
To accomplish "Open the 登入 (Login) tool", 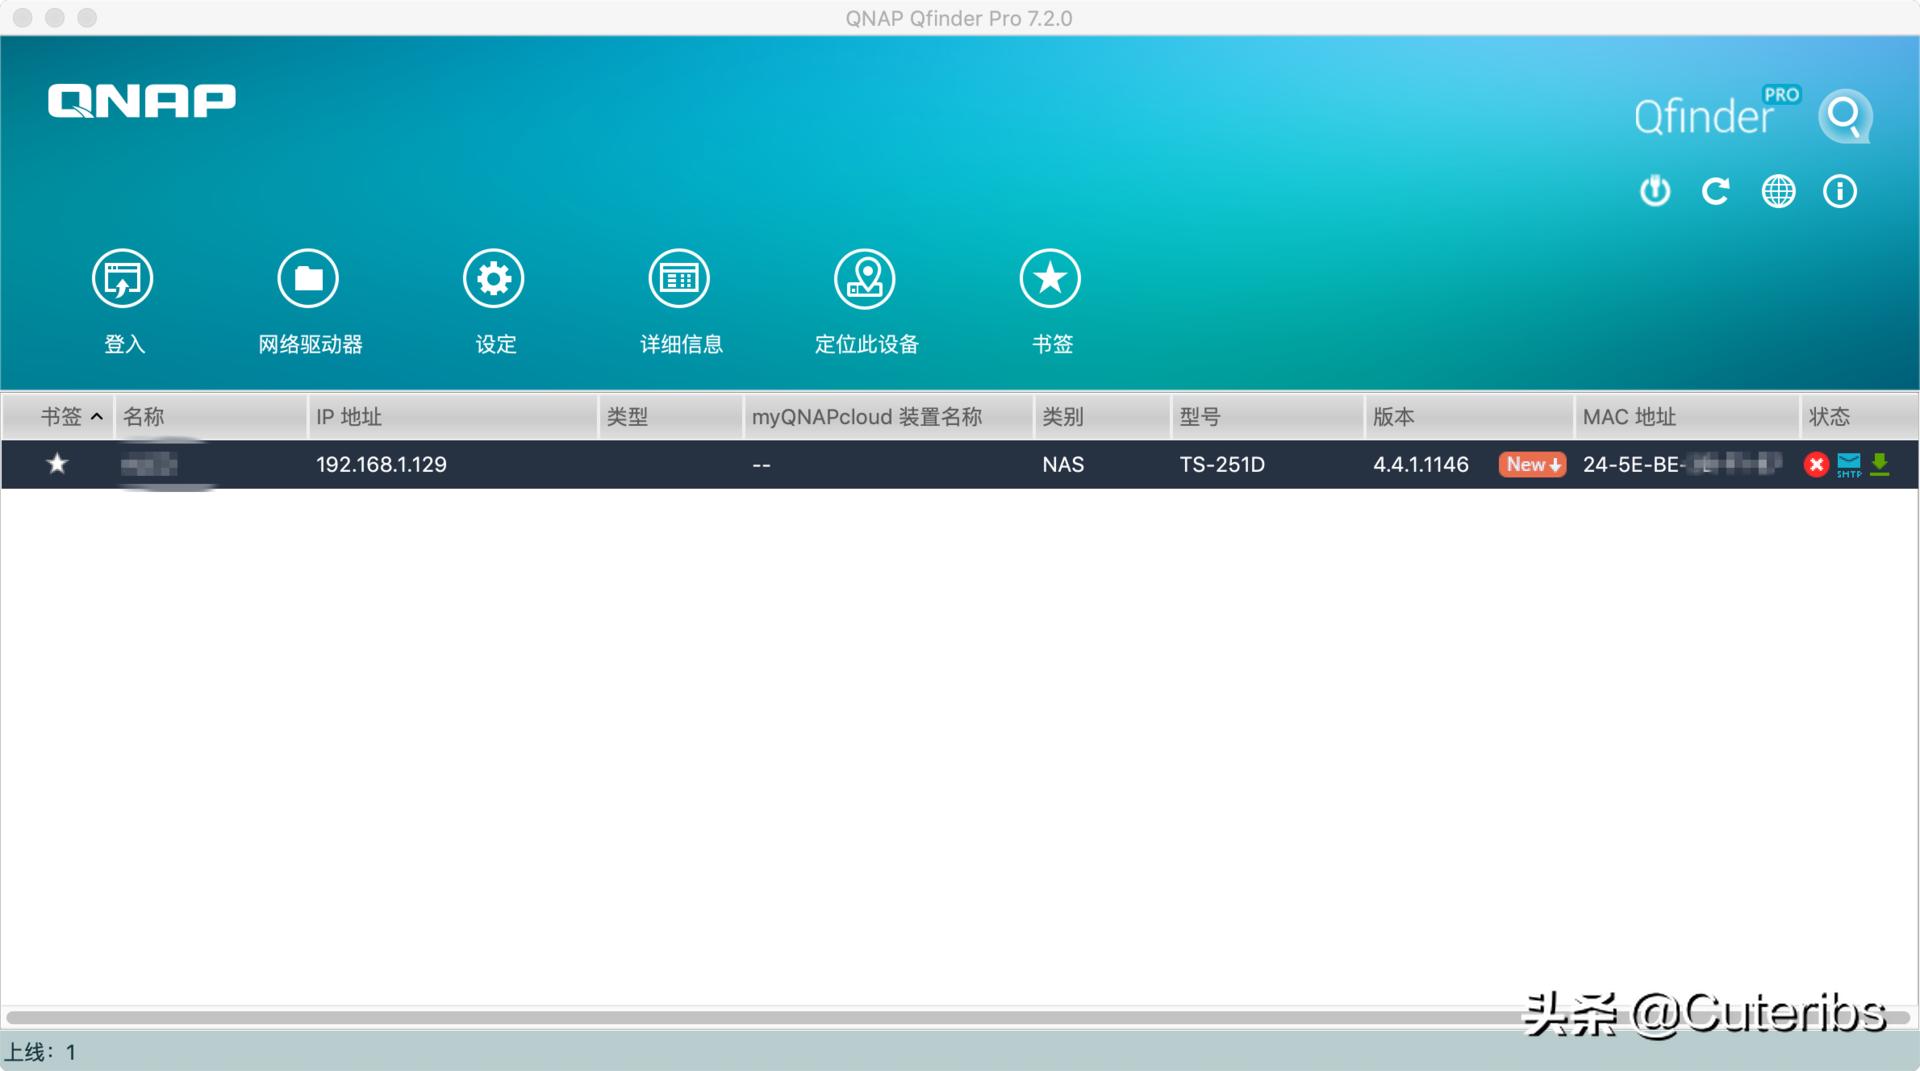I will point(122,297).
